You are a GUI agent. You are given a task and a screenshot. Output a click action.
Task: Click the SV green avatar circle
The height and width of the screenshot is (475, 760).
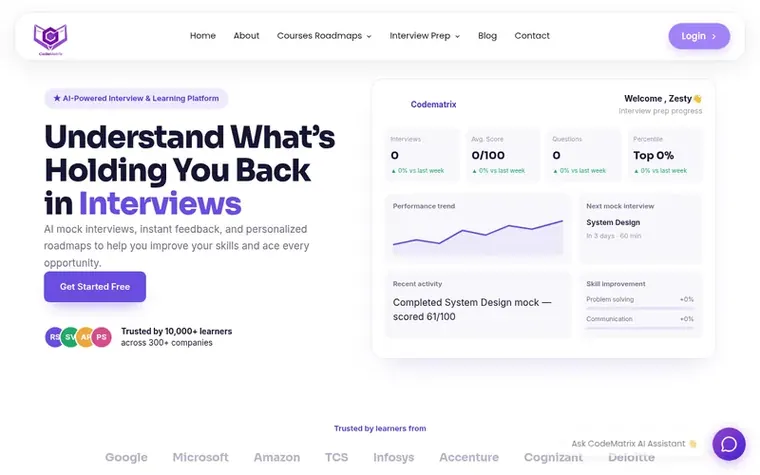70,337
